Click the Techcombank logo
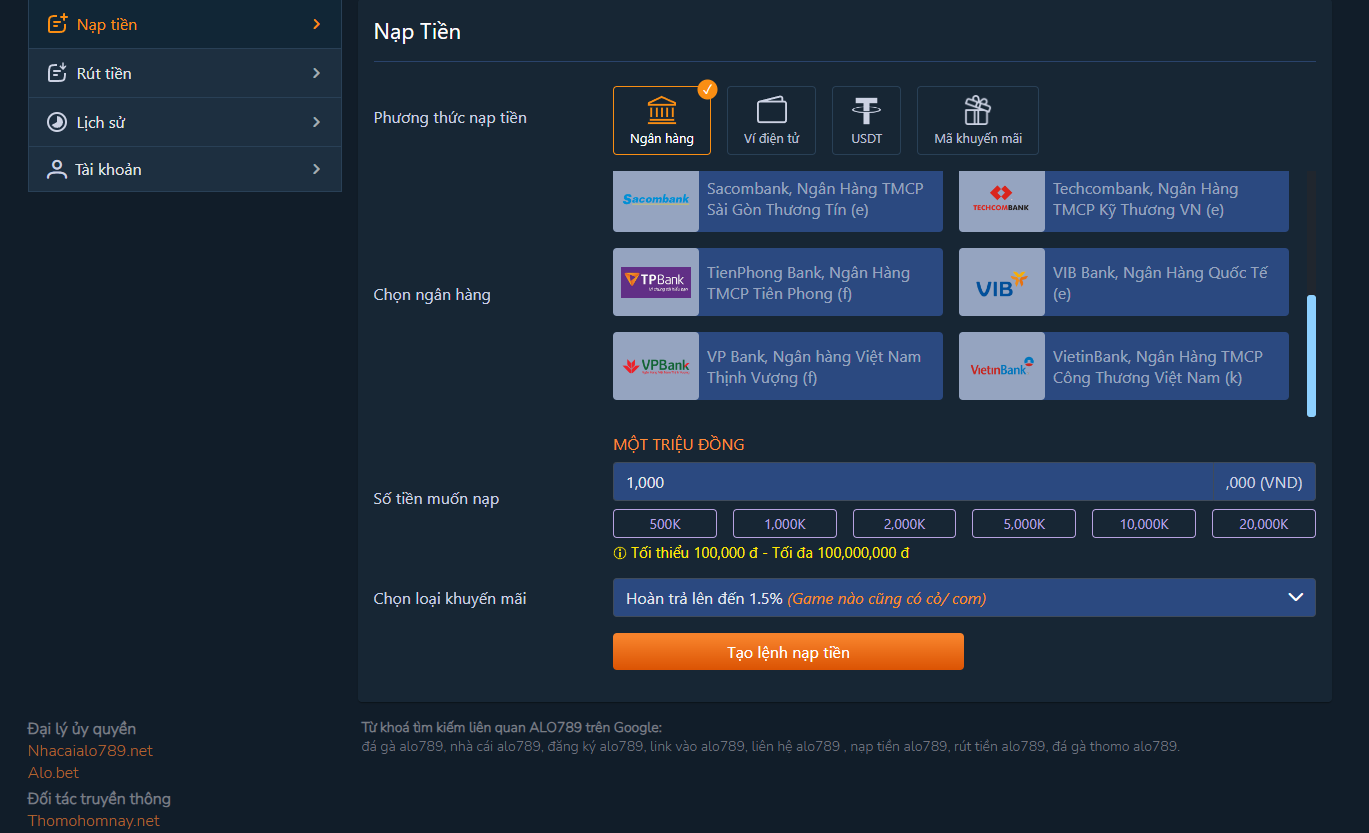 (x=1002, y=200)
